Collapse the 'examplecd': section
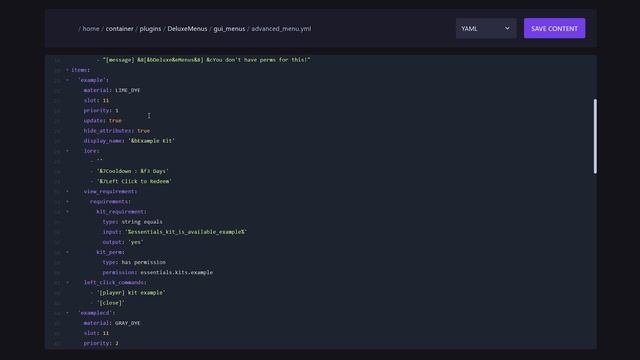 pyautogui.click(x=67, y=313)
